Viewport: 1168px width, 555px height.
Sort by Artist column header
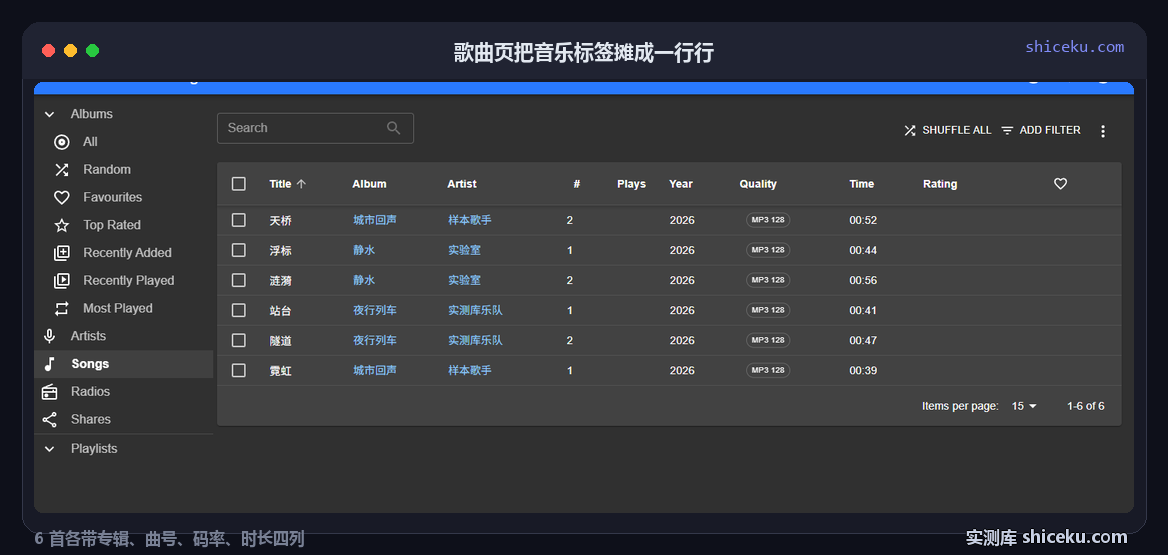pos(462,184)
